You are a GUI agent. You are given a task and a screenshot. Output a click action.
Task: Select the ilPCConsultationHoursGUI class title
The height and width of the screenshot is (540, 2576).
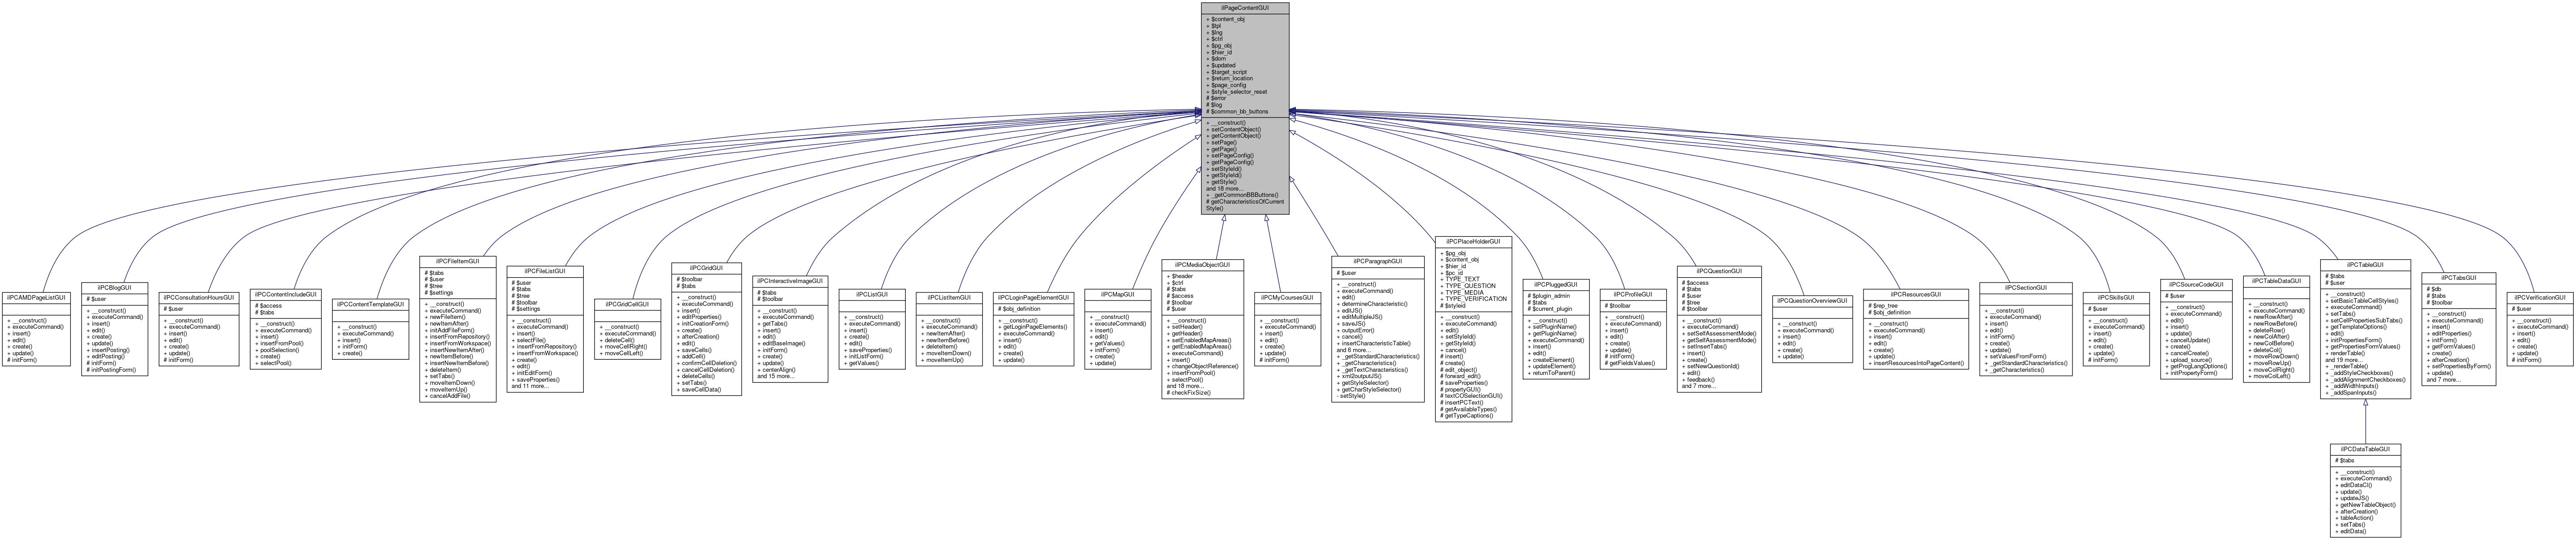pyautogui.click(x=199, y=298)
